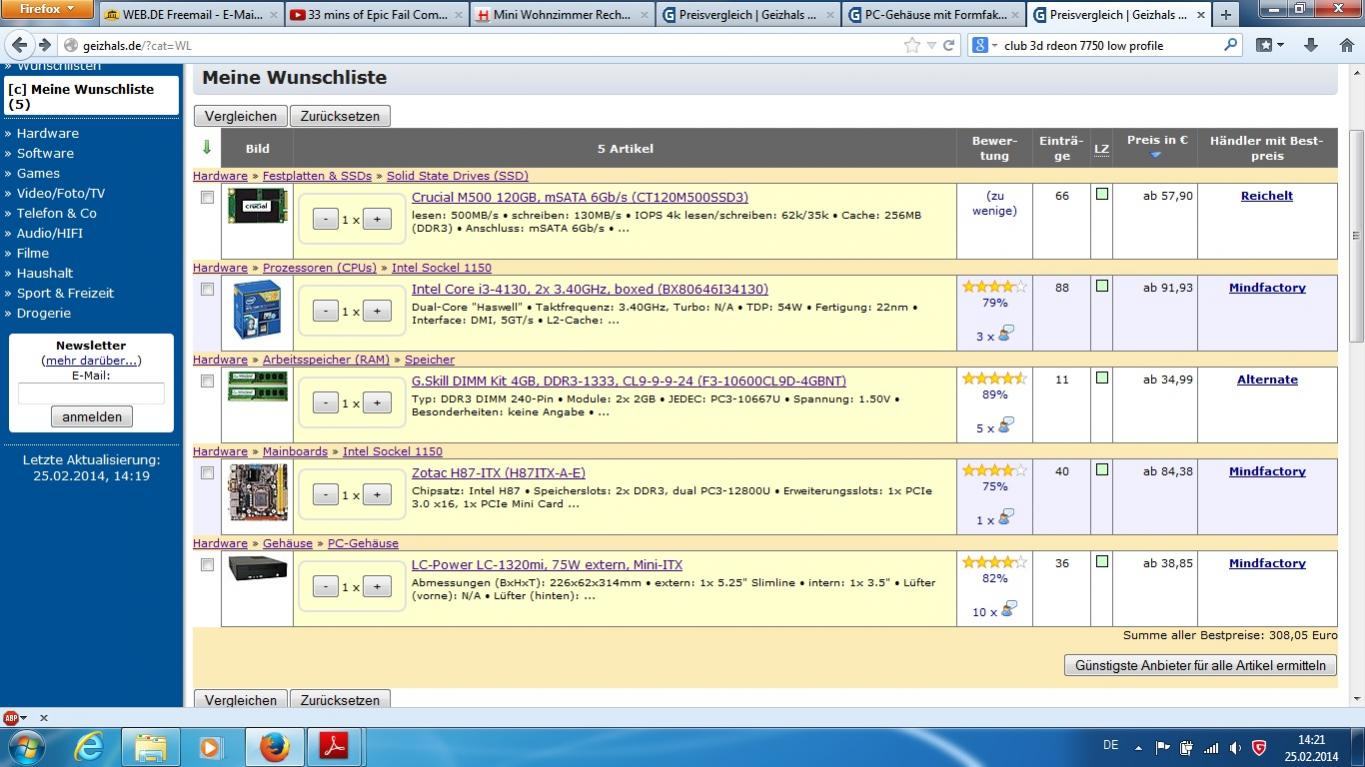Open the bookmarks menu icon in toolbar
The height and width of the screenshot is (767, 1365).
coord(1270,45)
